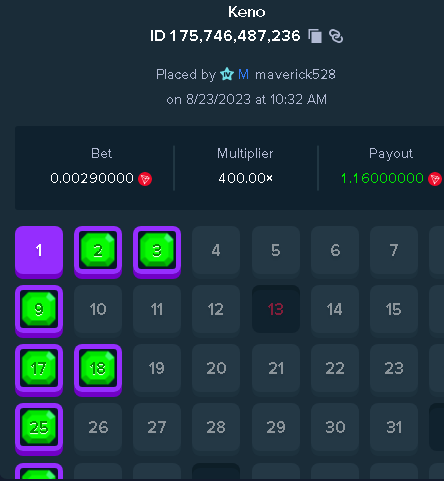Click the Multiplier label
Viewport: 444px width, 481px height.
click(x=245, y=154)
